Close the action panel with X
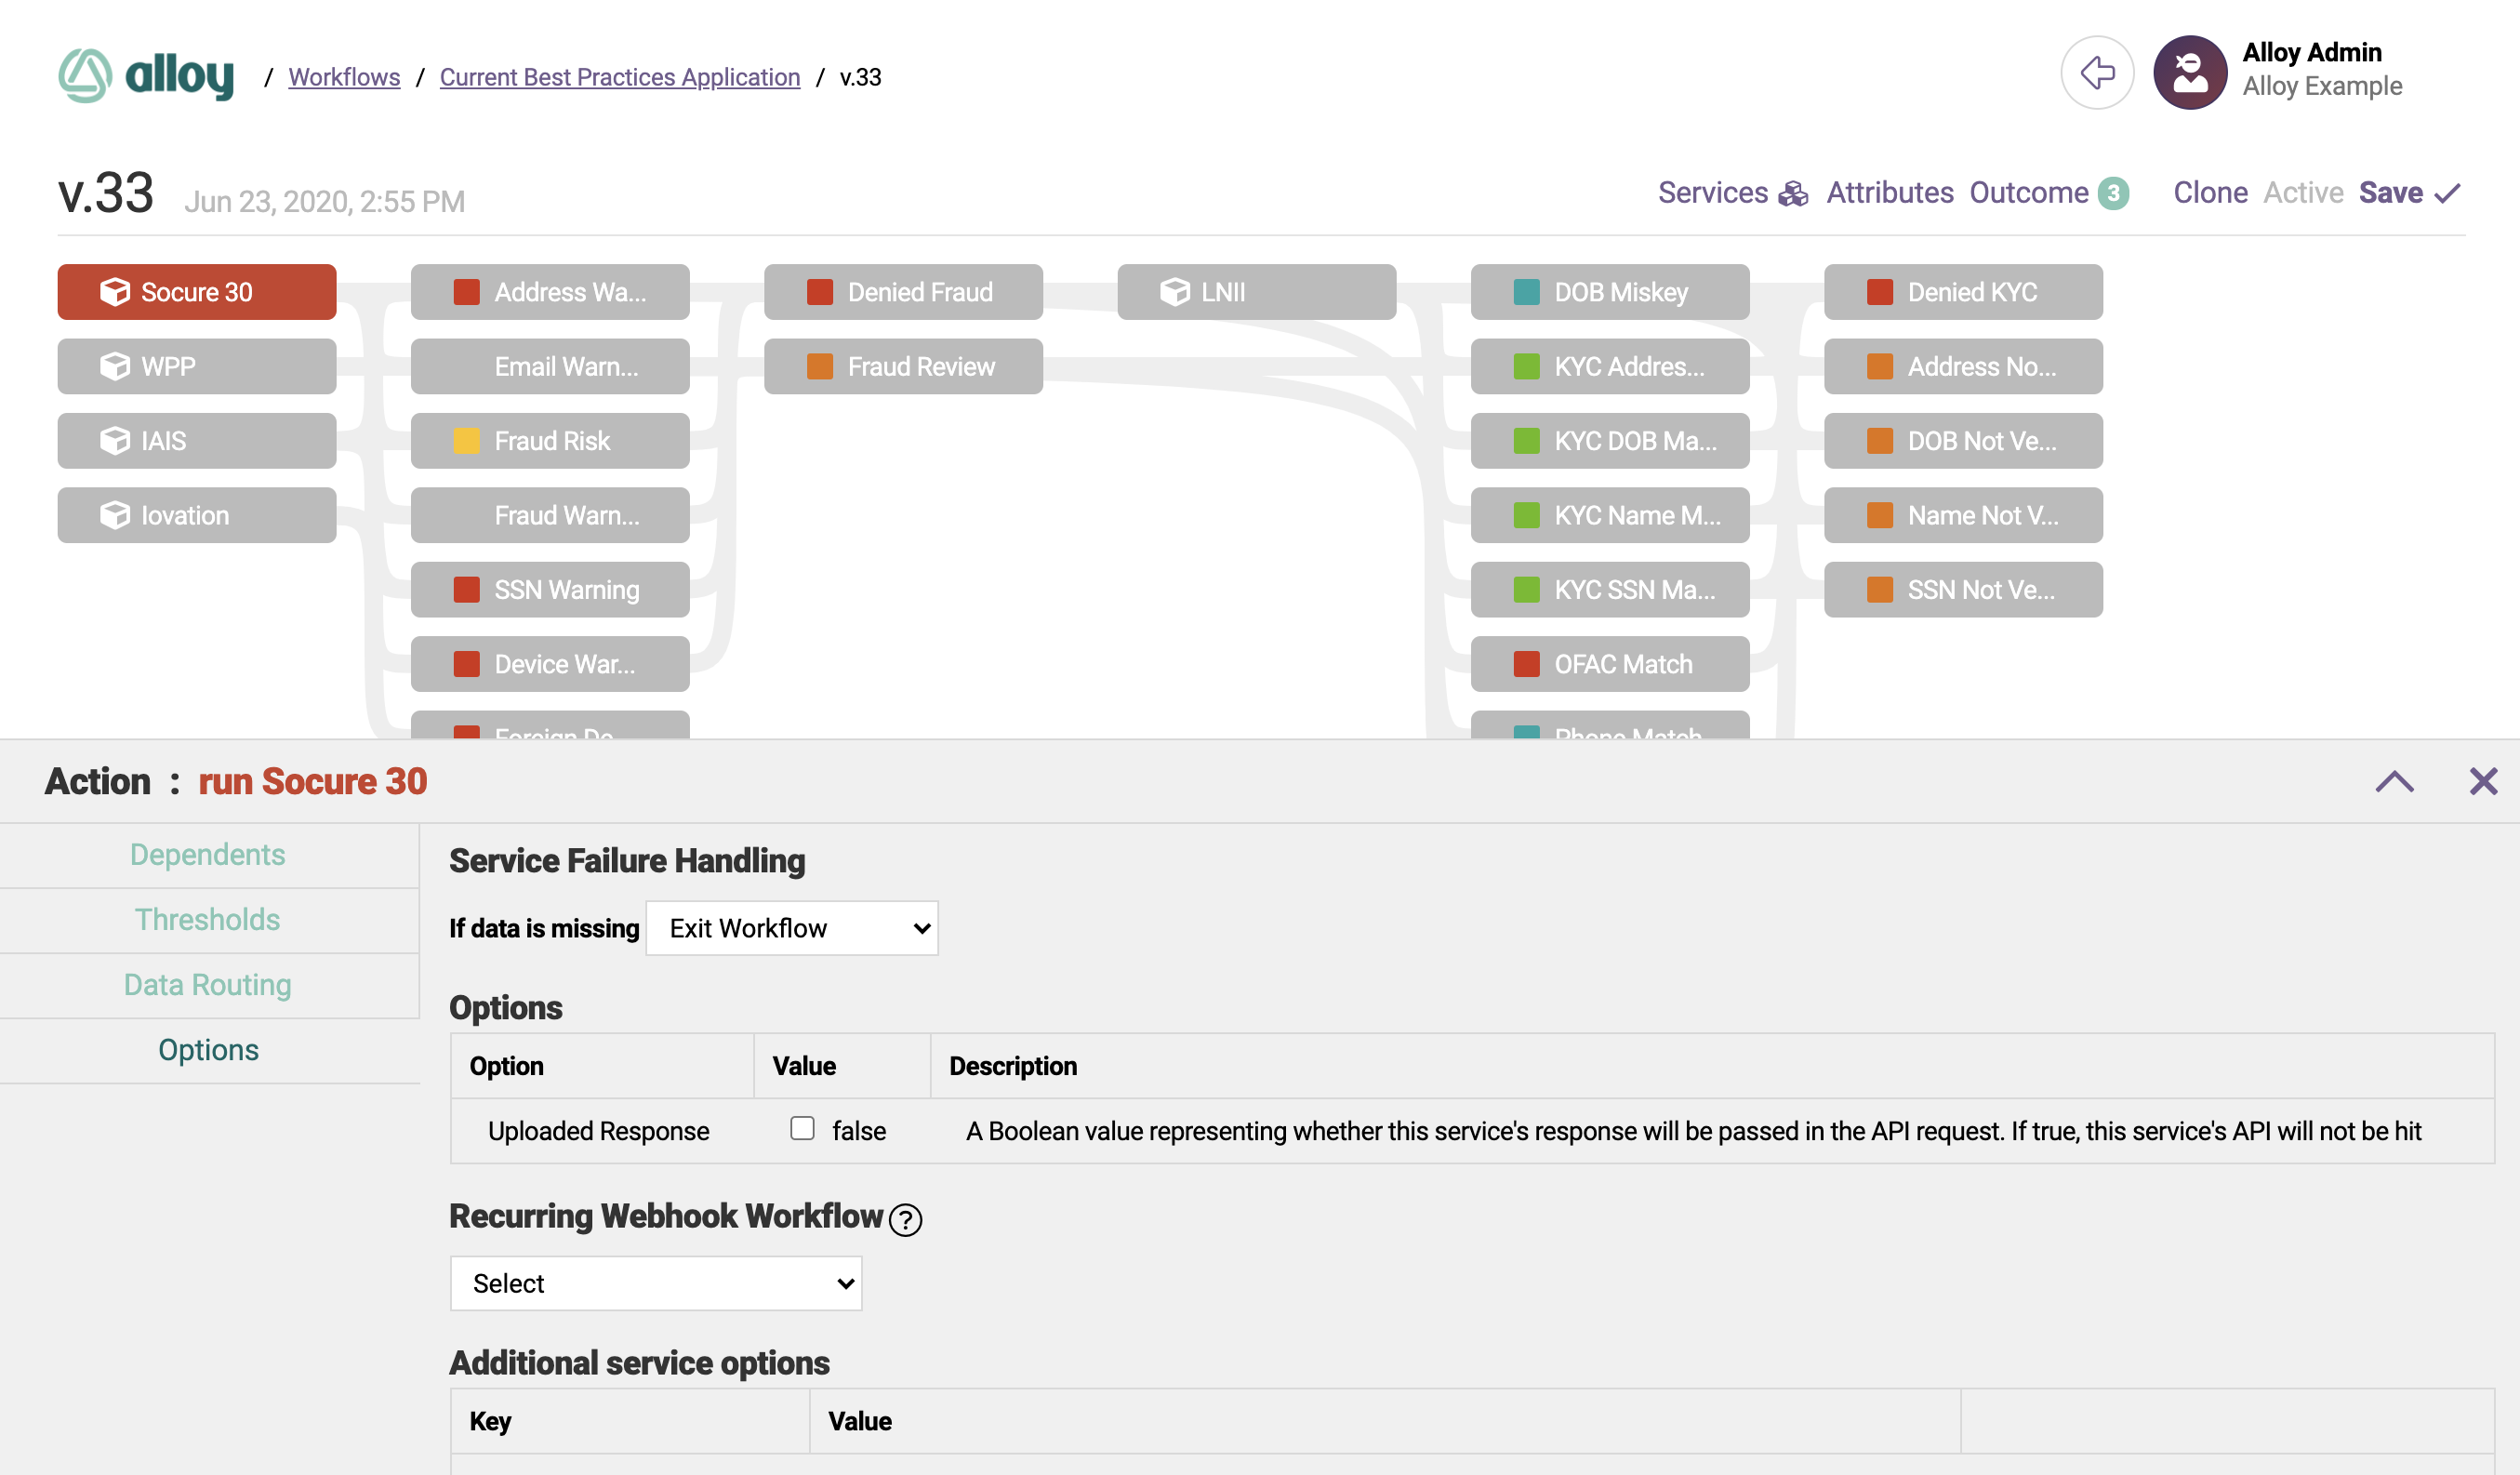The width and height of the screenshot is (2520, 1475). click(2483, 782)
